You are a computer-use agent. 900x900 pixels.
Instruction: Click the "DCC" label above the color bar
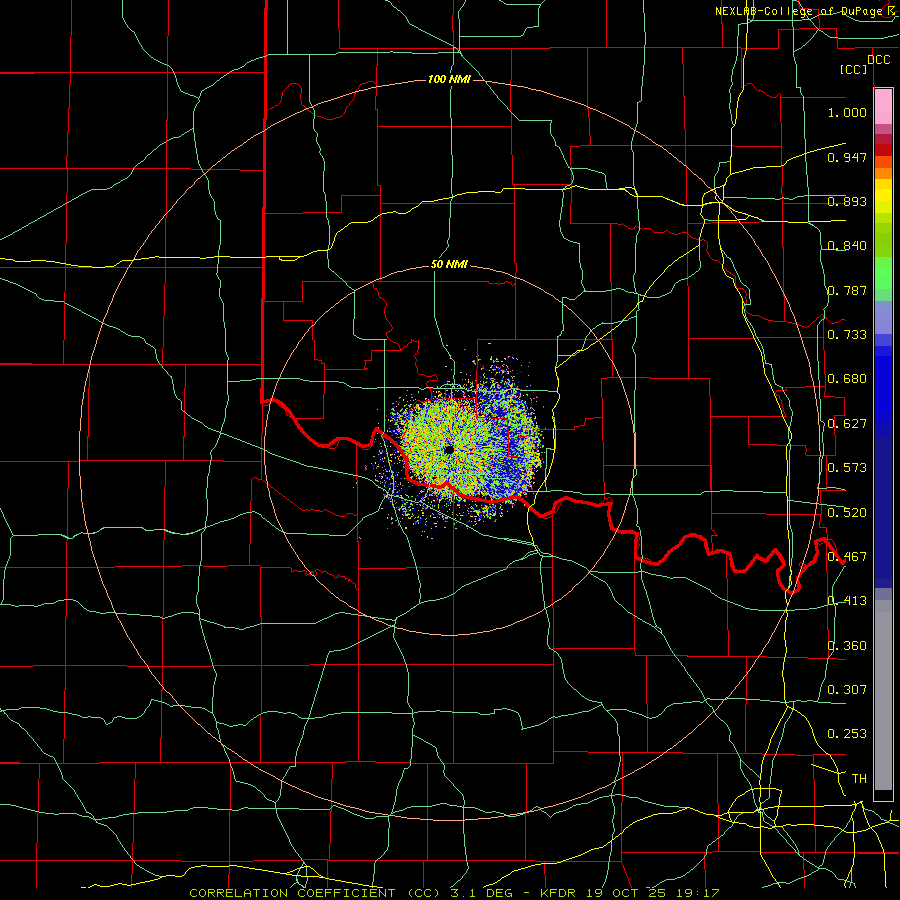[878, 60]
